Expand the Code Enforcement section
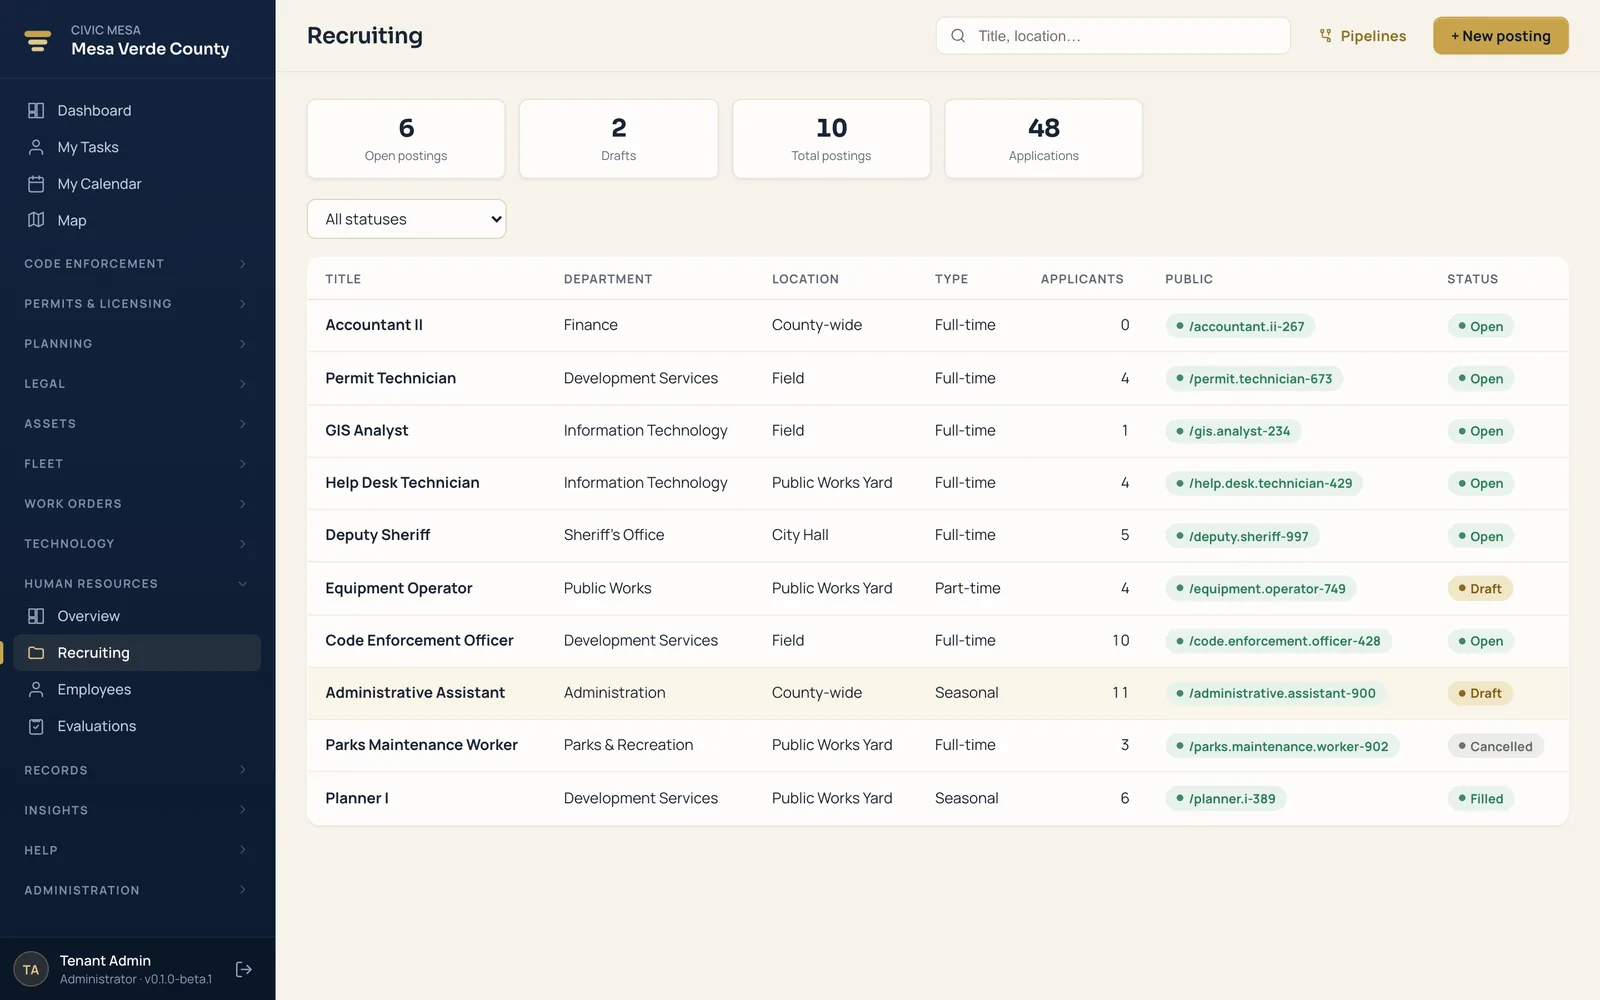Viewport: 1600px width, 1000px height. click(137, 264)
